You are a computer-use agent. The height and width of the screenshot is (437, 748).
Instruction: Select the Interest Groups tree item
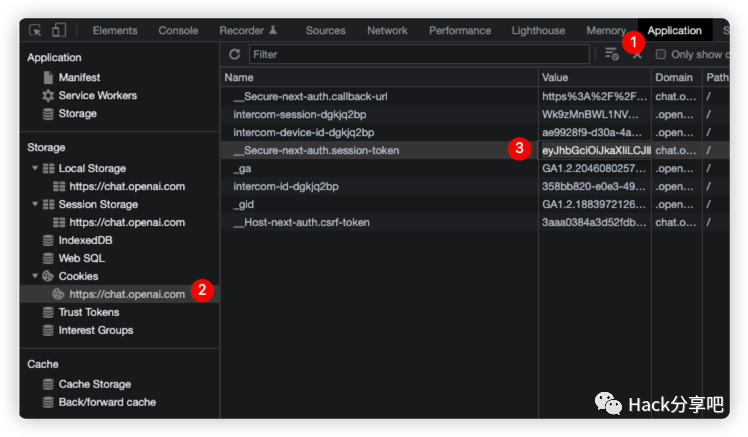(96, 330)
